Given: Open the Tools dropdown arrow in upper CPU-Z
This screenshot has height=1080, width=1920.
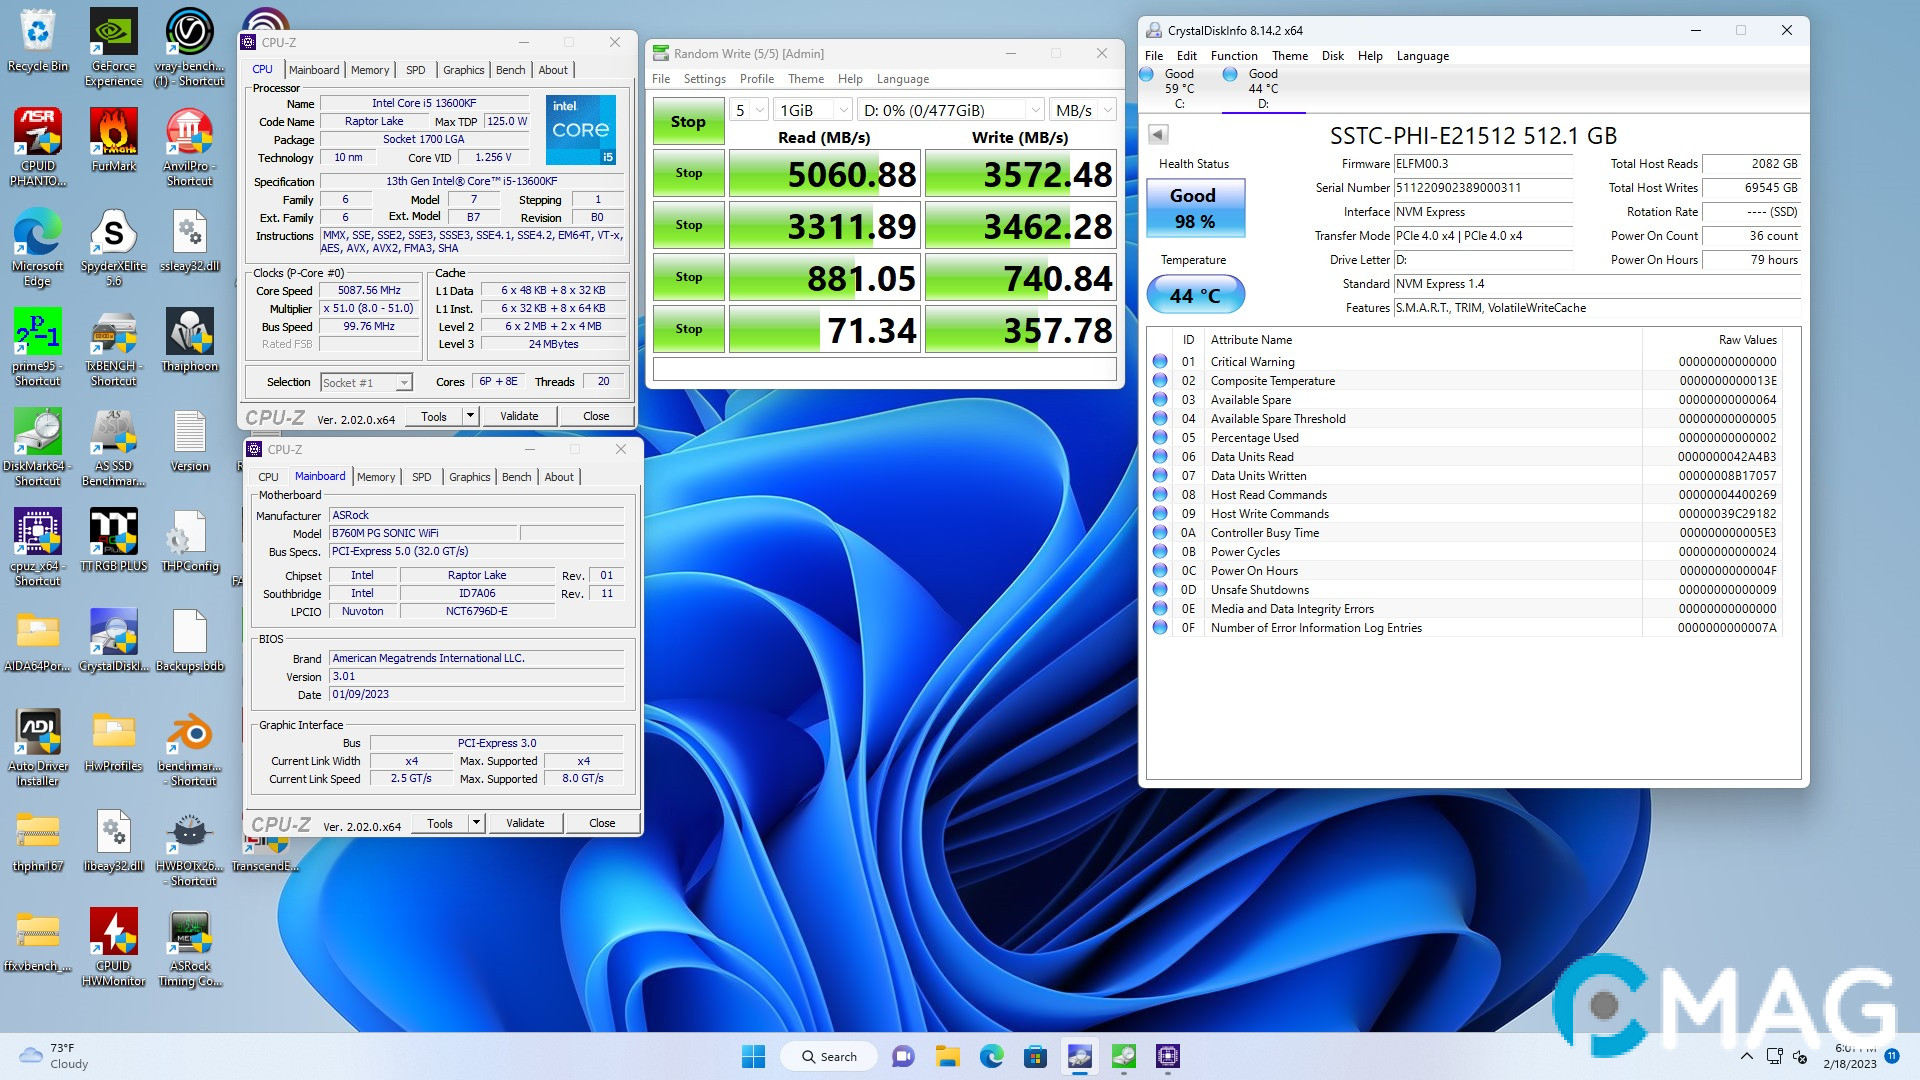Looking at the screenshot, I should point(470,416).
